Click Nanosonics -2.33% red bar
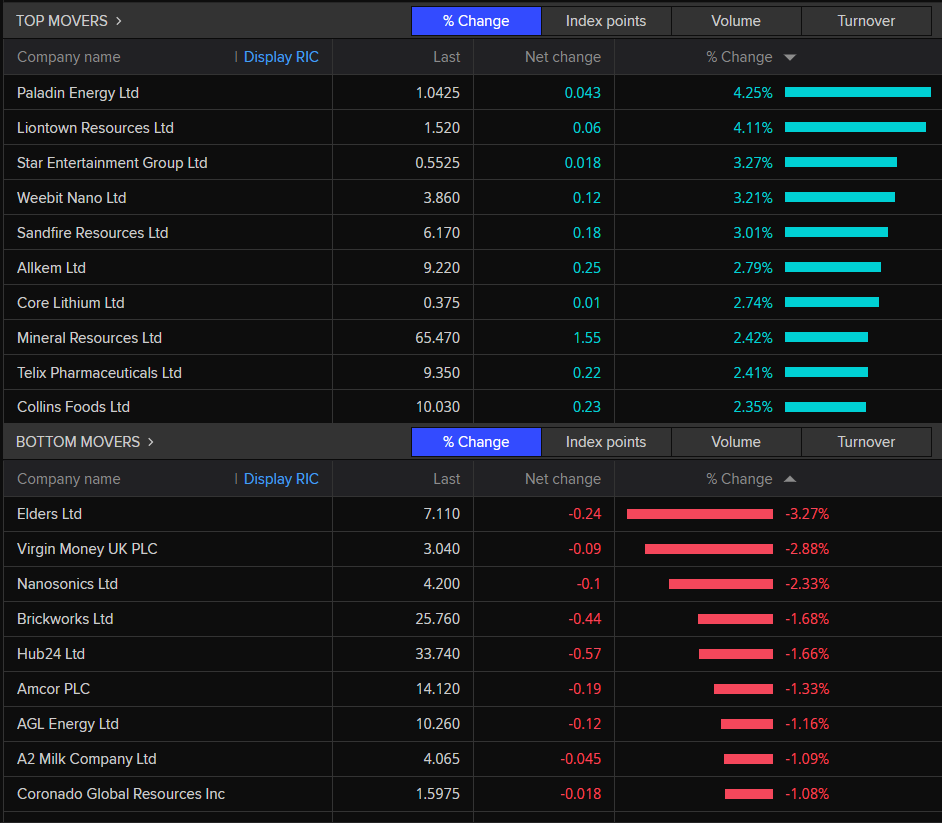 coord(721,584)
